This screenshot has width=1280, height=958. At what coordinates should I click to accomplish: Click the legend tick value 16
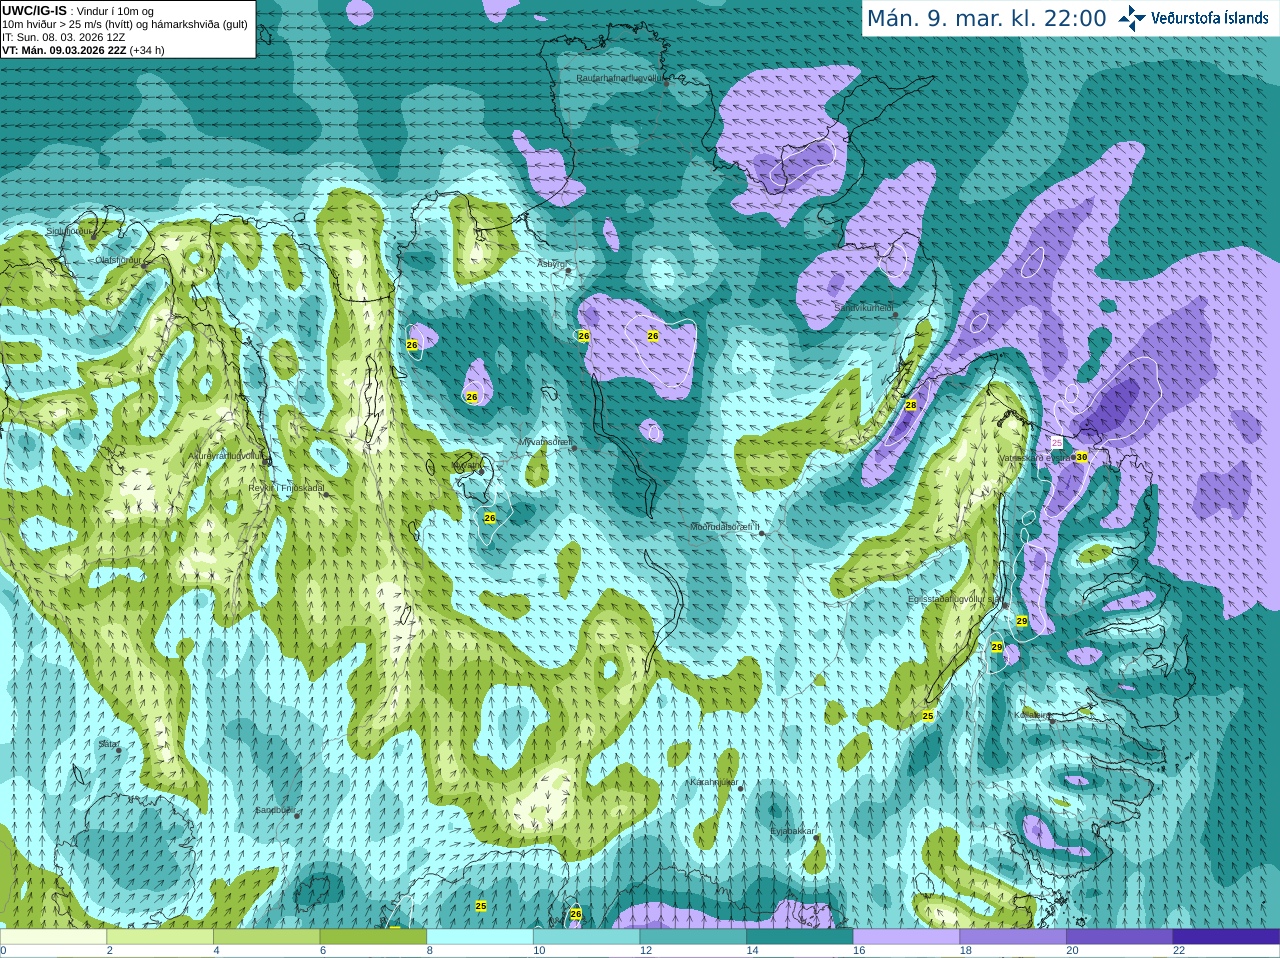859,951
